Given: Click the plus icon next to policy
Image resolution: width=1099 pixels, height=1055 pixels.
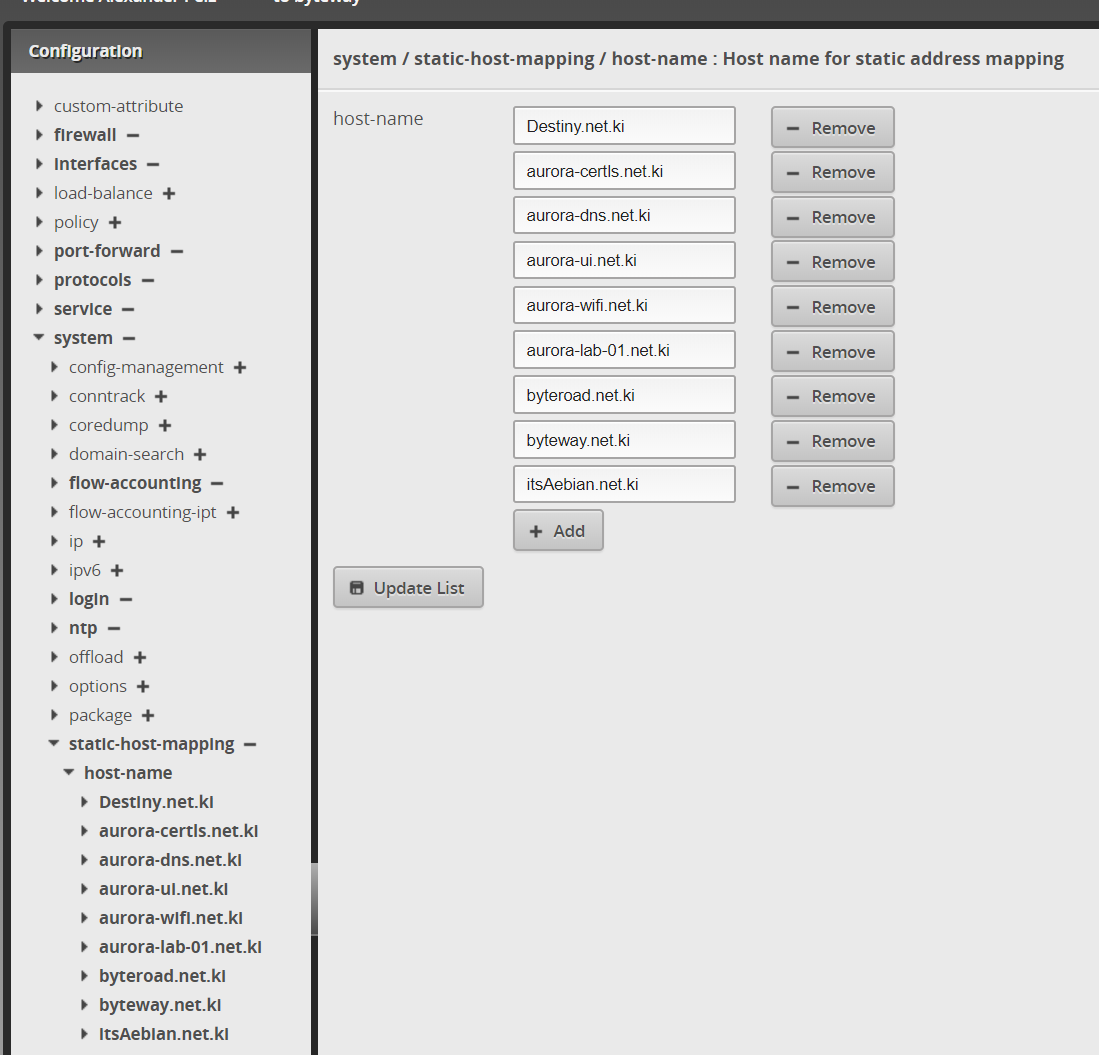Looking at the screenshot, I should 115,222.
